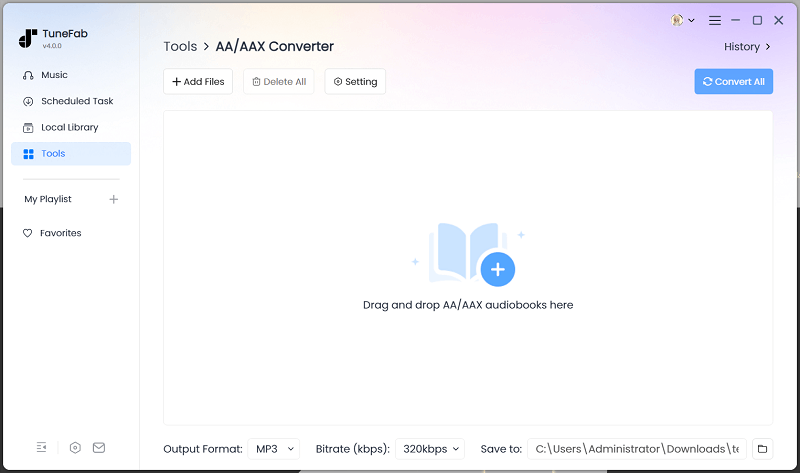Add a new playlist with plus icon
The height and width of the screenshot is (473, 800).
coord(113,199)
